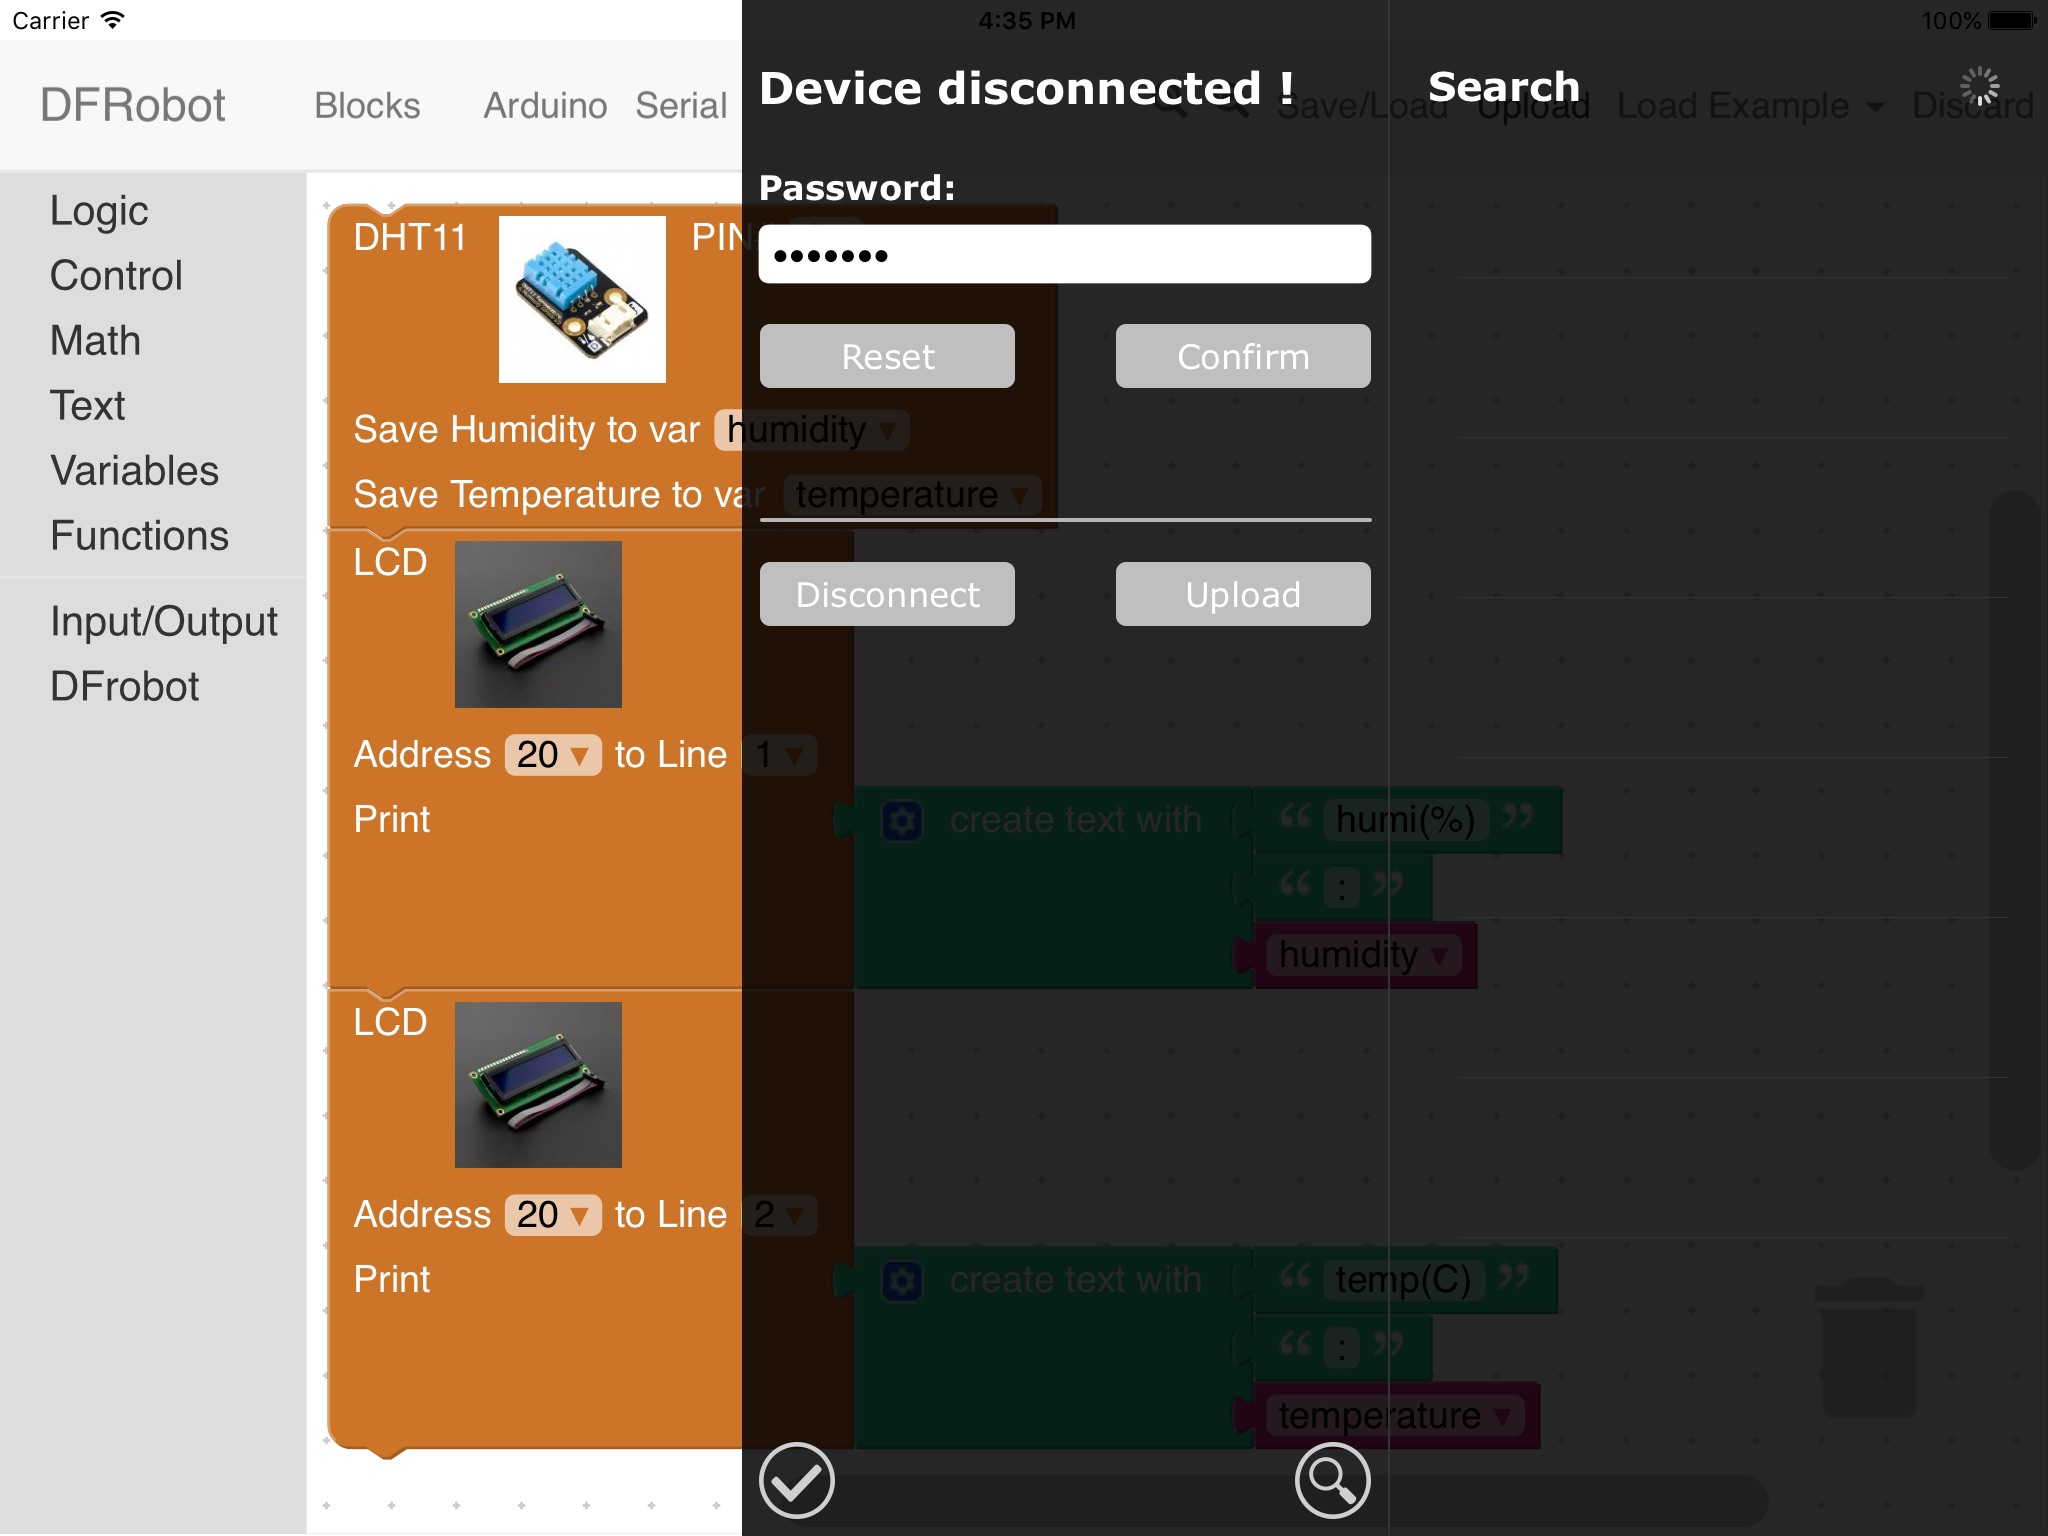2048x1536 pixels.
Task: Open the Input/Output block category
Action: [x=164, y=621]
